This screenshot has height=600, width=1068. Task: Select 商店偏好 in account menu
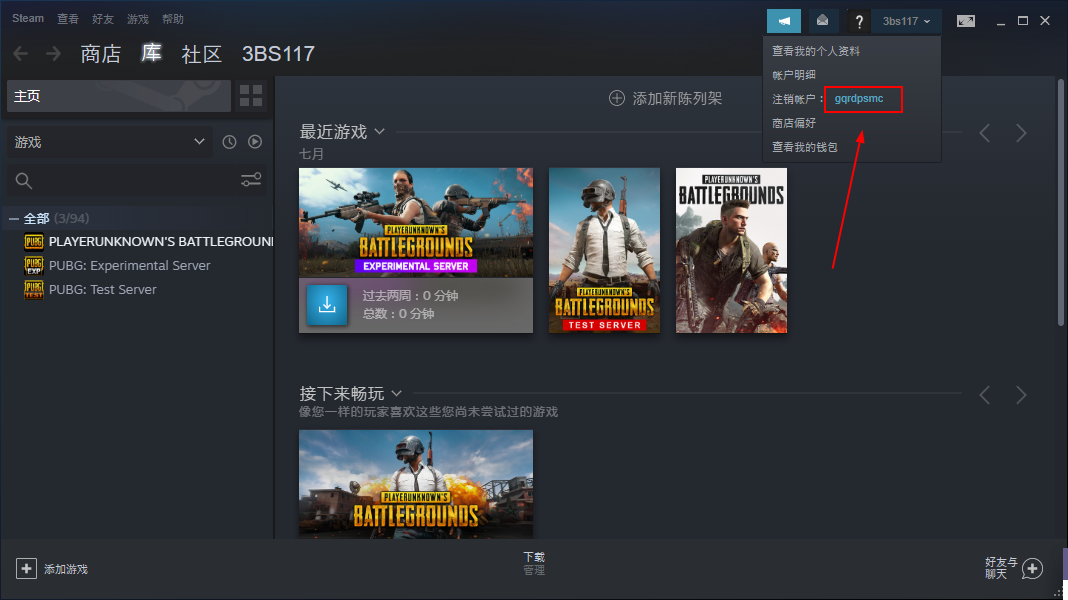click(794, 123)
